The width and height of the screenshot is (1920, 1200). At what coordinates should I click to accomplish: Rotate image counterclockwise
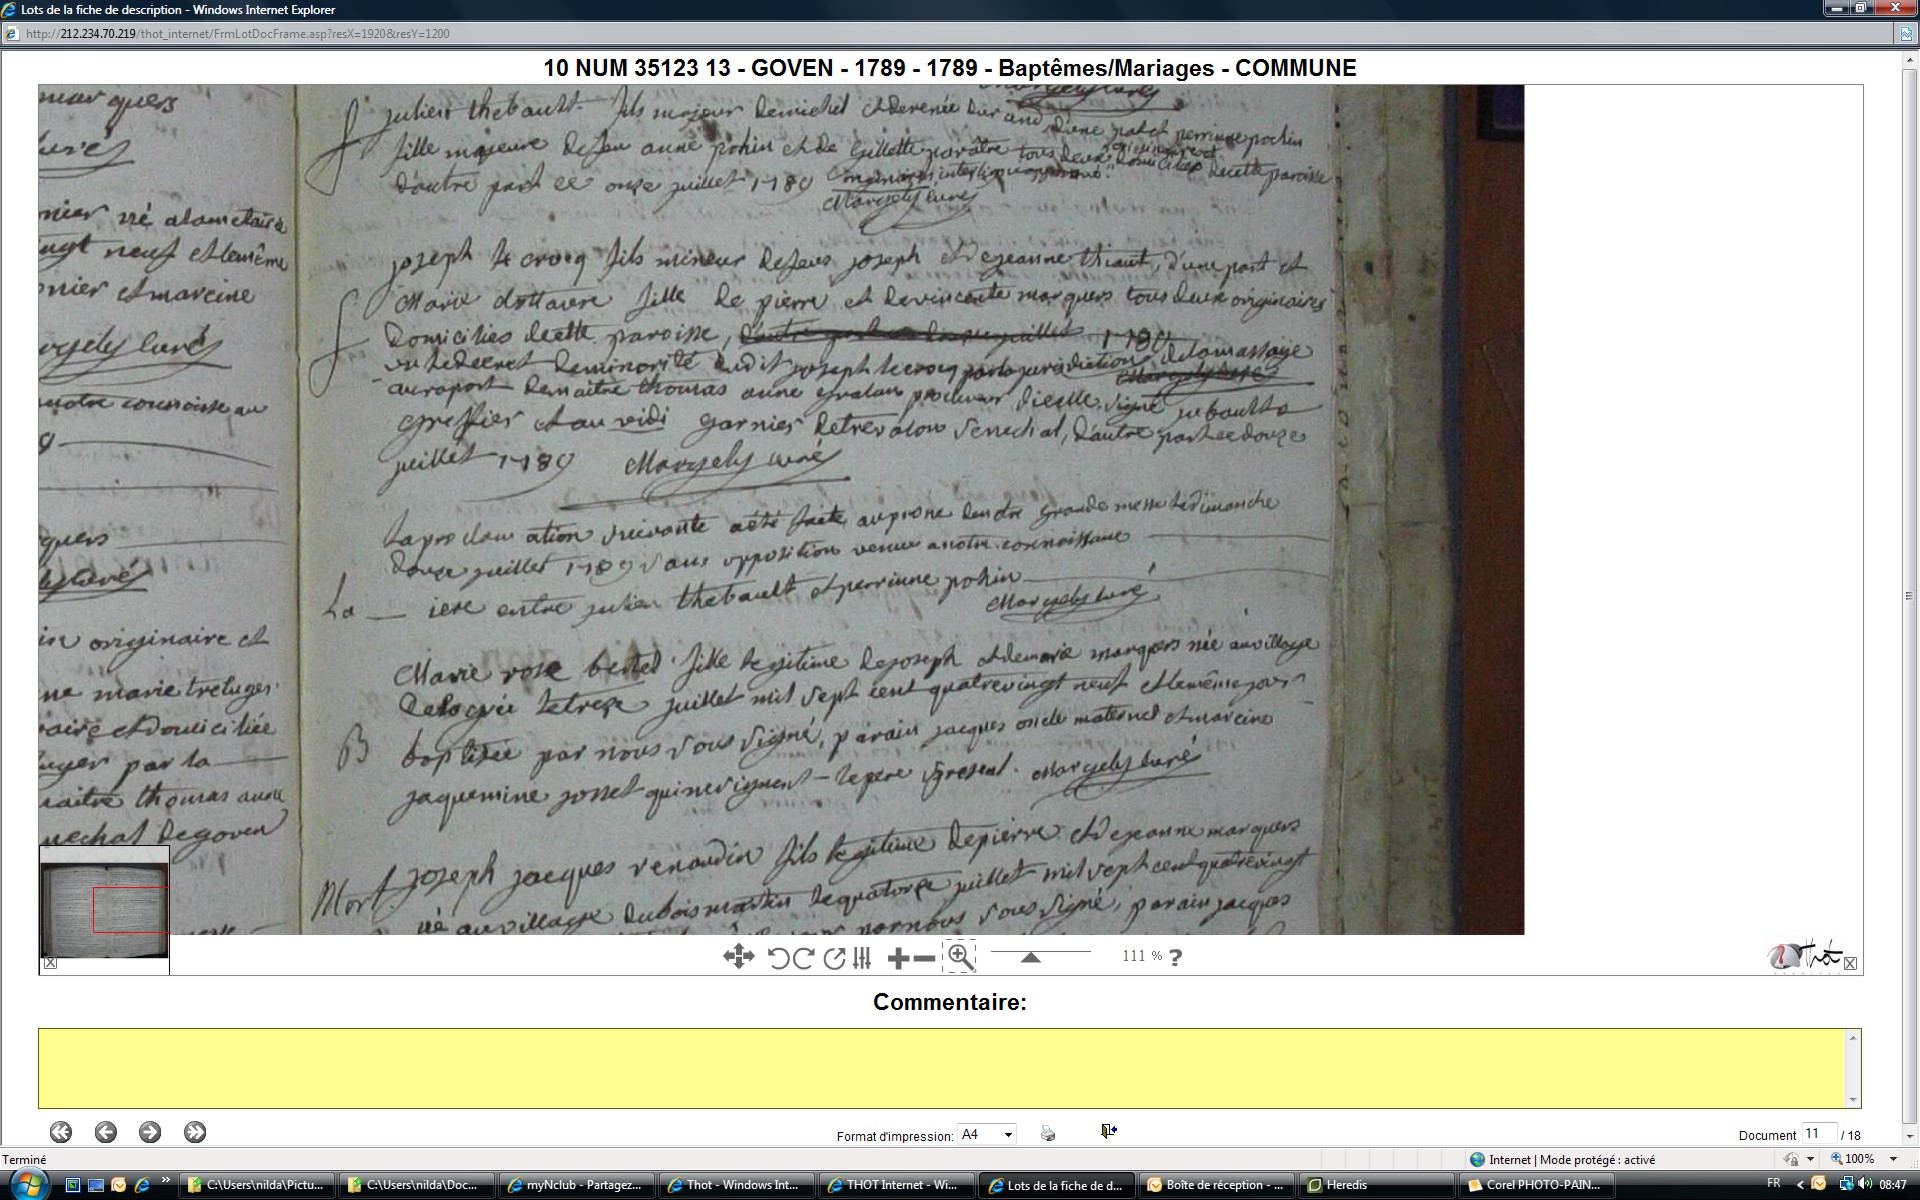point(778,958)
